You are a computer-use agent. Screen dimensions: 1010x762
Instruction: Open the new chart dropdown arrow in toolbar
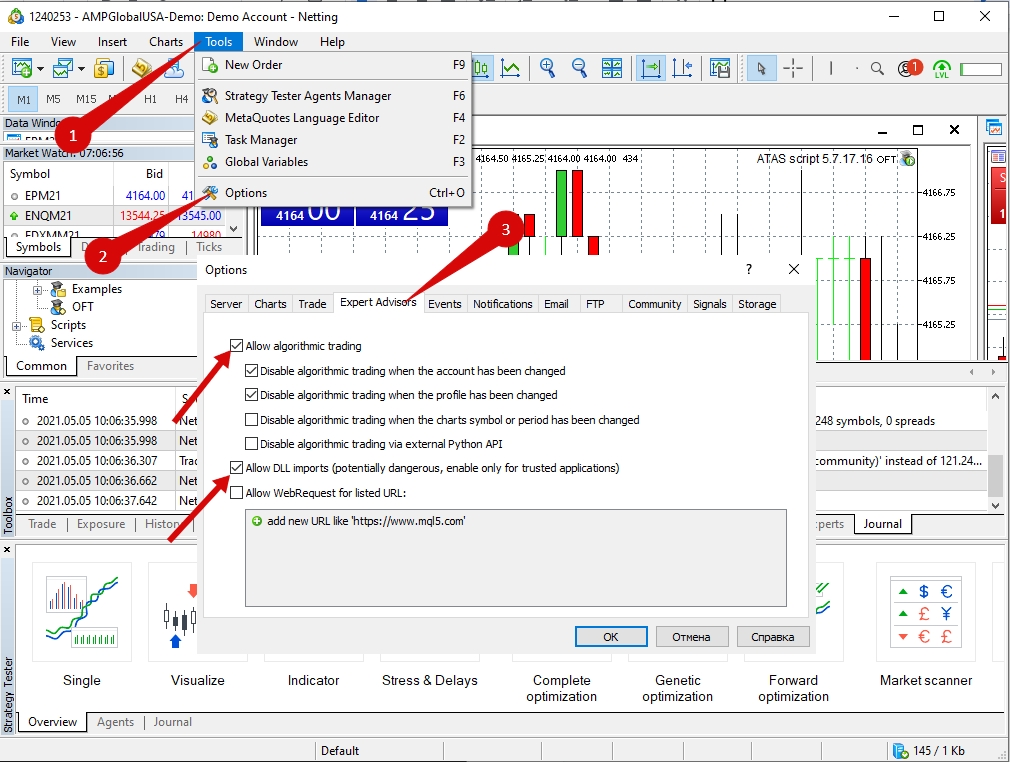pyautogui.click(x=40, y=69)
